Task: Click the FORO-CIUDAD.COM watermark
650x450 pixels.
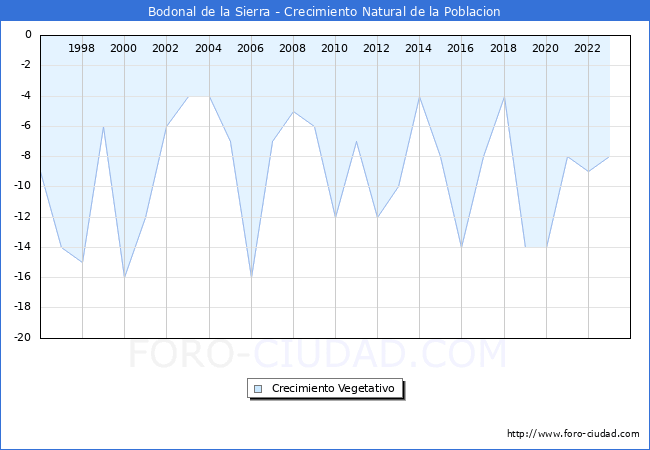Action: (x=318, y=354)
